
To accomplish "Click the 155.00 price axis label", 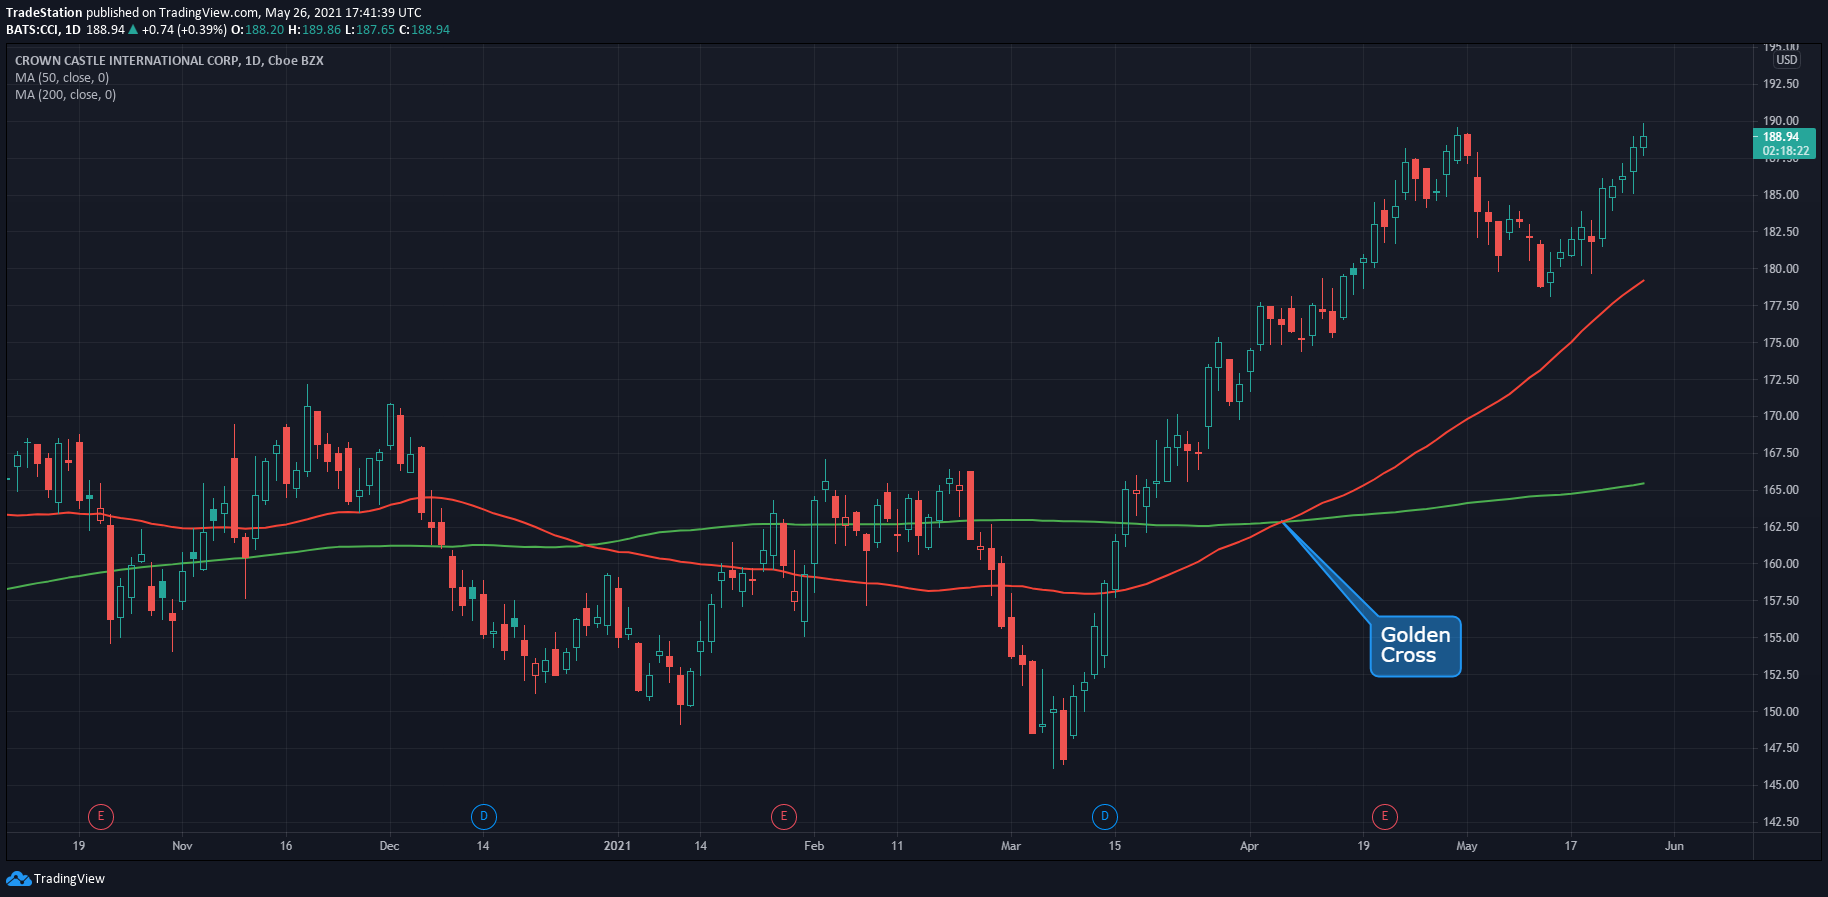I will coord(1780,637).
